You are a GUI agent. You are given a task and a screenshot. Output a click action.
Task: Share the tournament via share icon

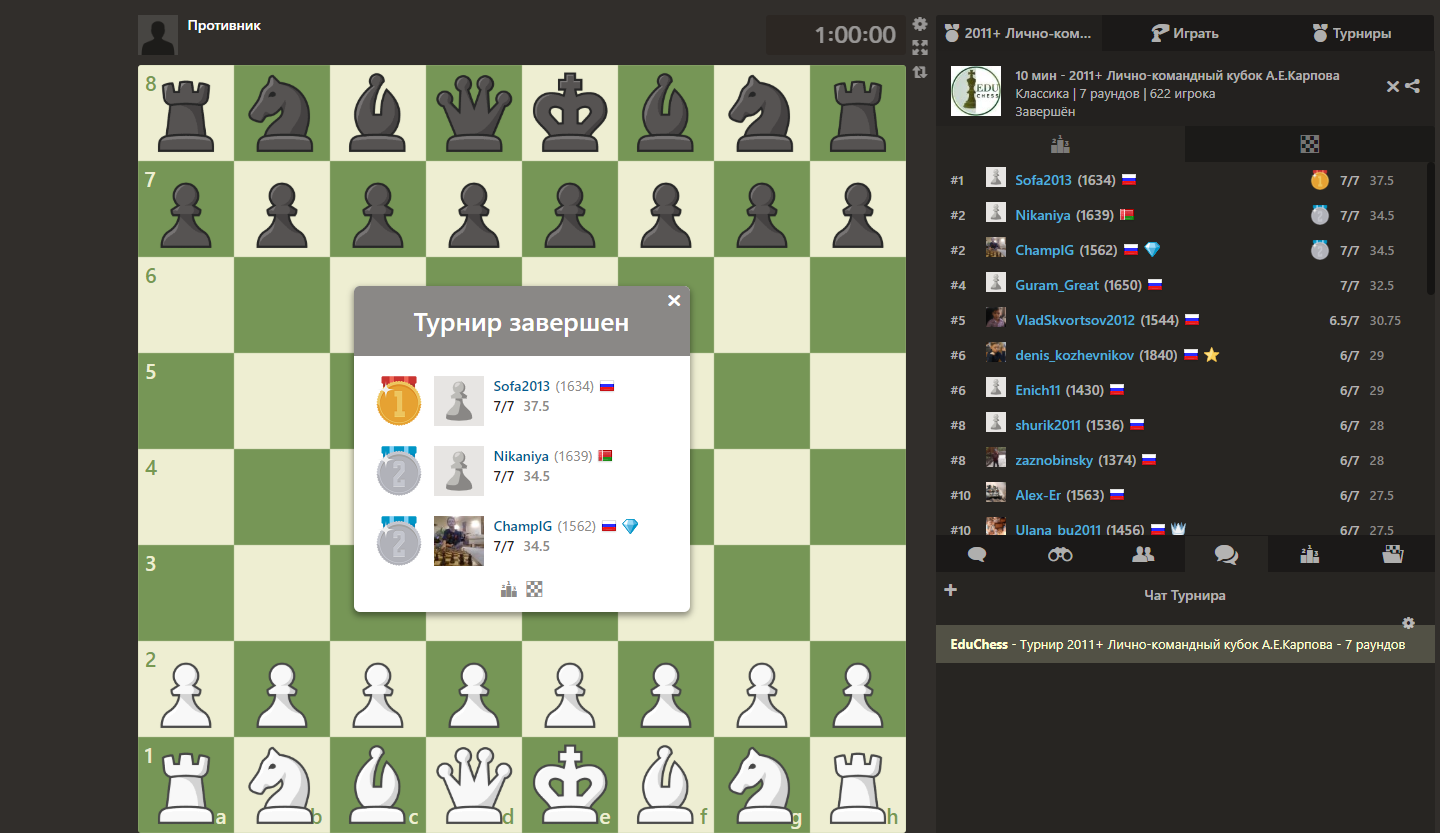tap(1412, 86)
